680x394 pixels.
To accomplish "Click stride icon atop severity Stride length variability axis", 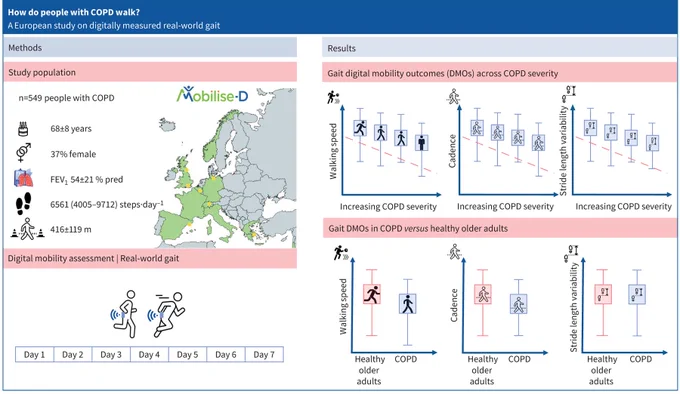I will pyautogui.click(x=569, y=93).
